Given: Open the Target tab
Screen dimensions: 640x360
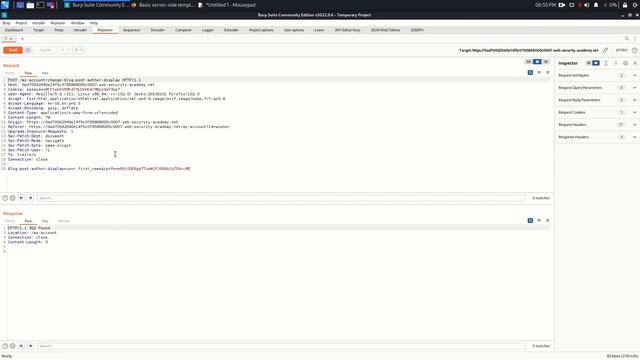Looking at the screenshot, I should click(x=38, y=30).
